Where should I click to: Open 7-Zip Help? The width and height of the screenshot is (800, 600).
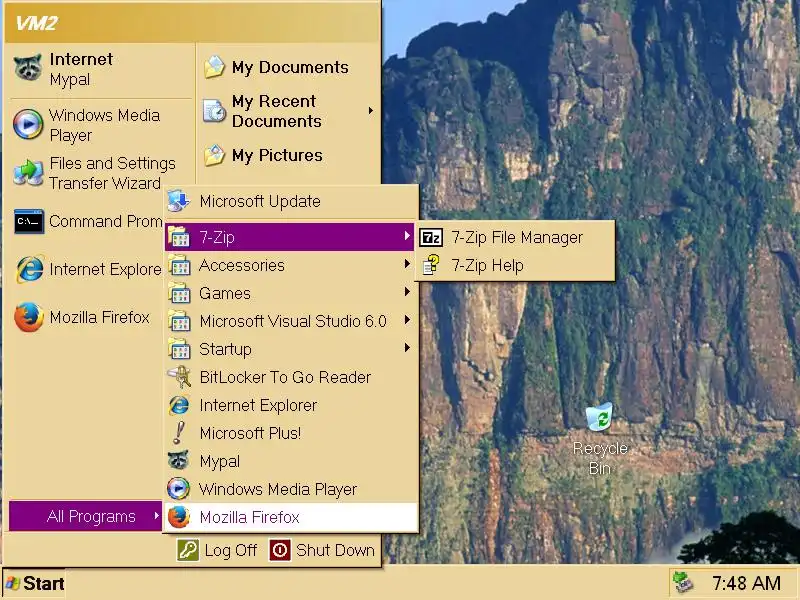pyautogui.click(x=515, y=265)
